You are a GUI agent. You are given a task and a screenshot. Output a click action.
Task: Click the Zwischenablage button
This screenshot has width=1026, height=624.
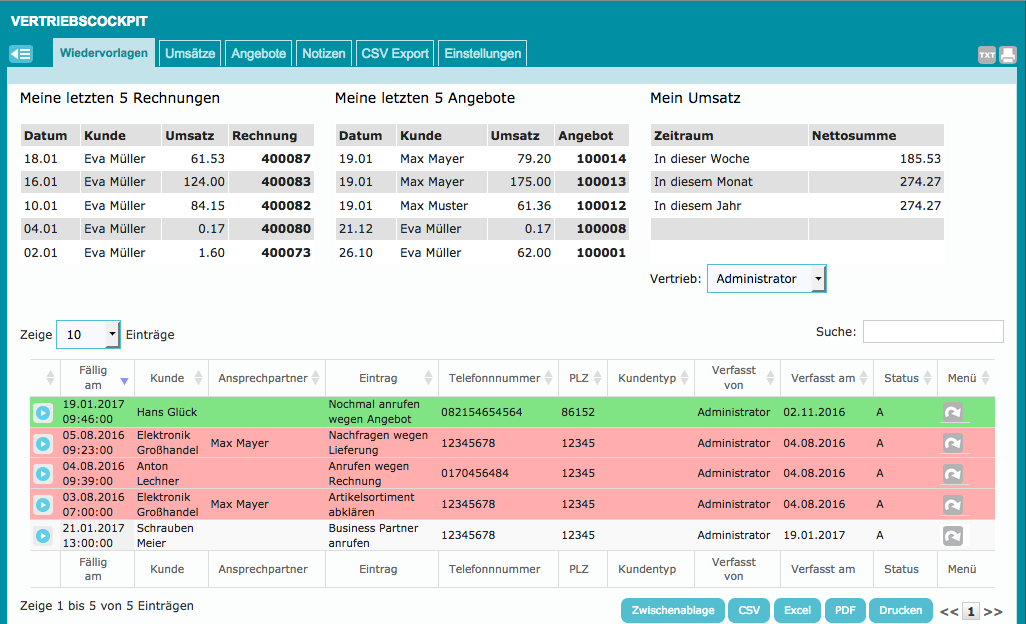(672, 610)
